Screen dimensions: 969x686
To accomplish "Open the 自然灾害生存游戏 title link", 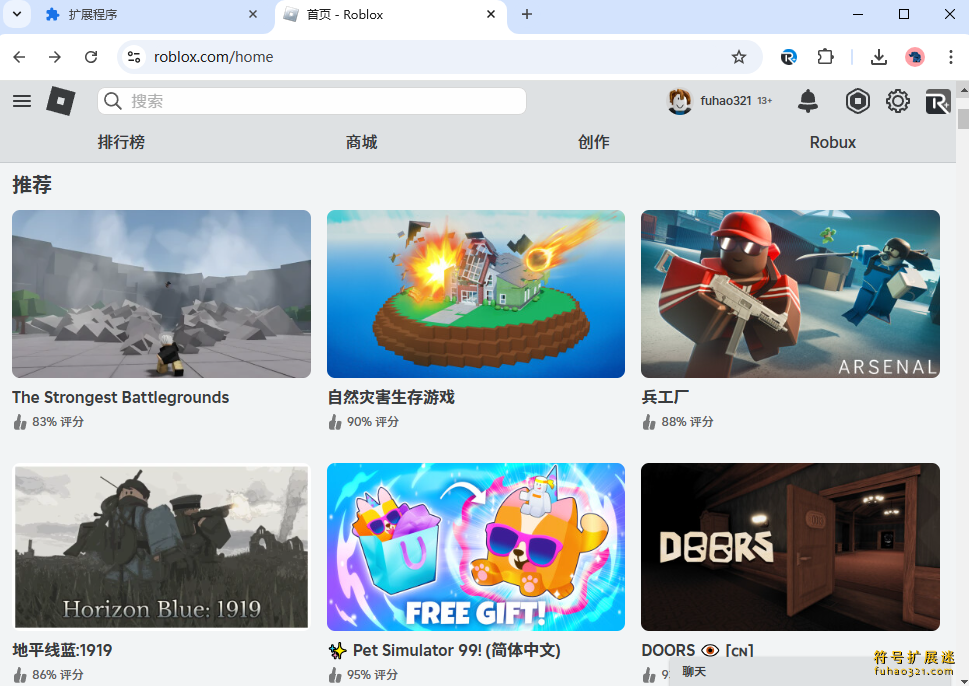I will coord(391,397).
